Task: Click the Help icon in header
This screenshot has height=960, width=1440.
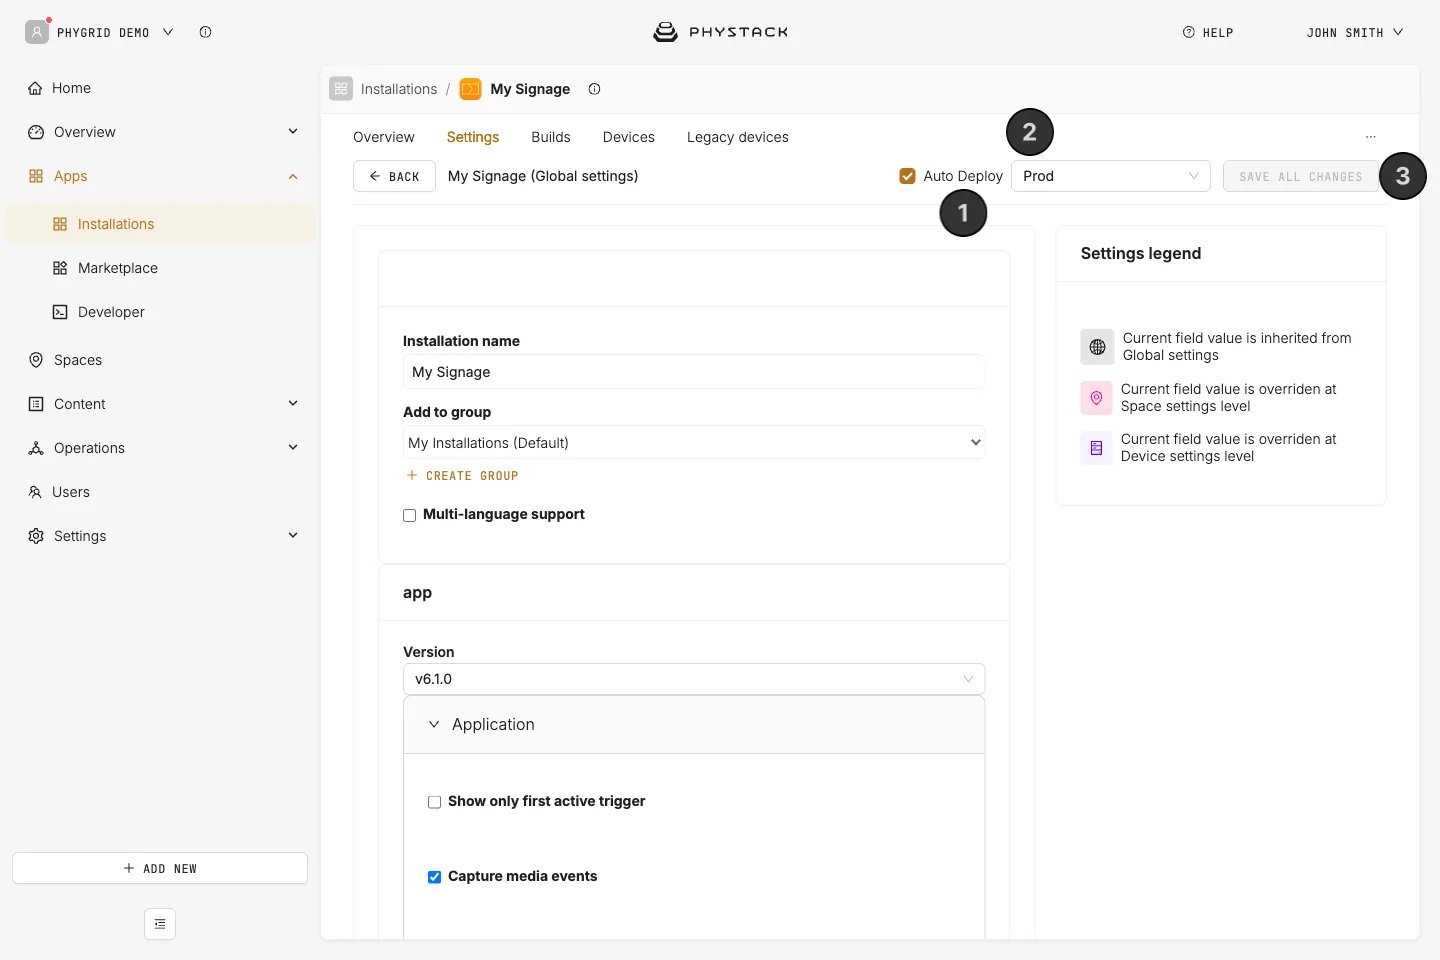Action: (x=1189, y=32)
